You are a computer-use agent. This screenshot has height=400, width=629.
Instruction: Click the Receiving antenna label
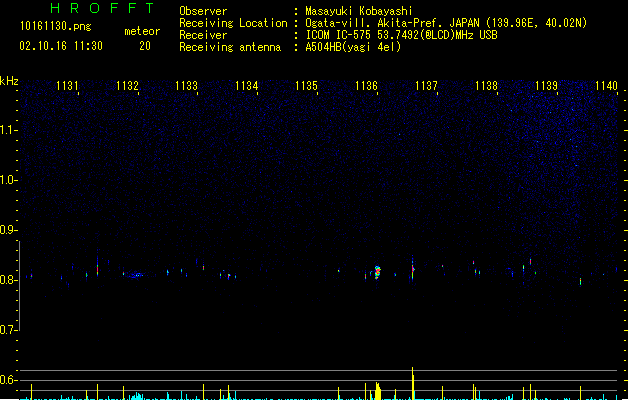click(x=230, y=47)
